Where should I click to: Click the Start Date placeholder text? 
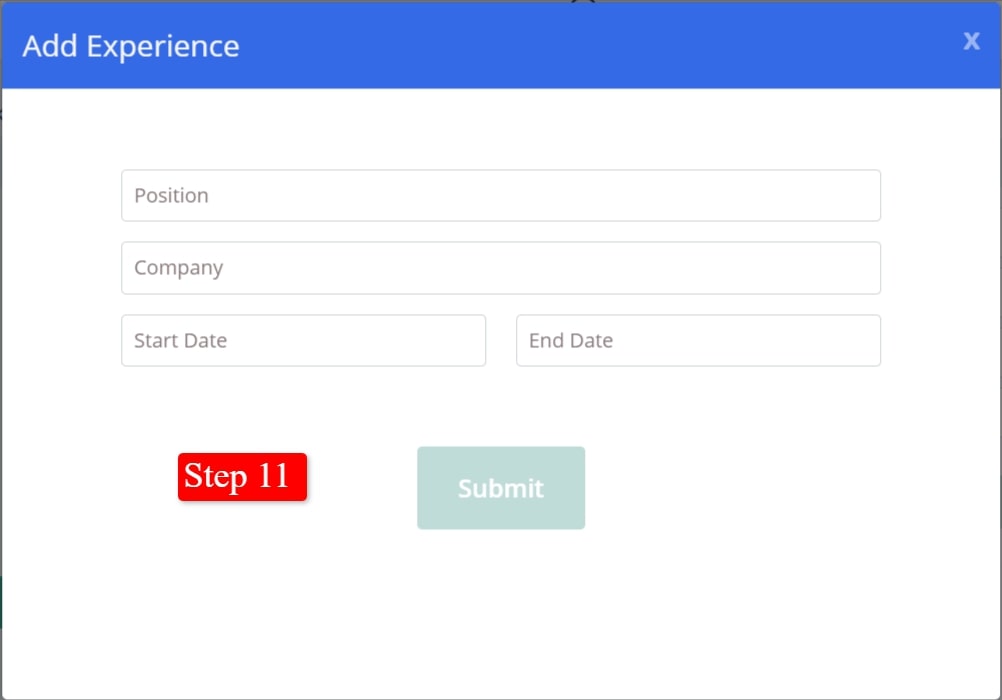180,340
